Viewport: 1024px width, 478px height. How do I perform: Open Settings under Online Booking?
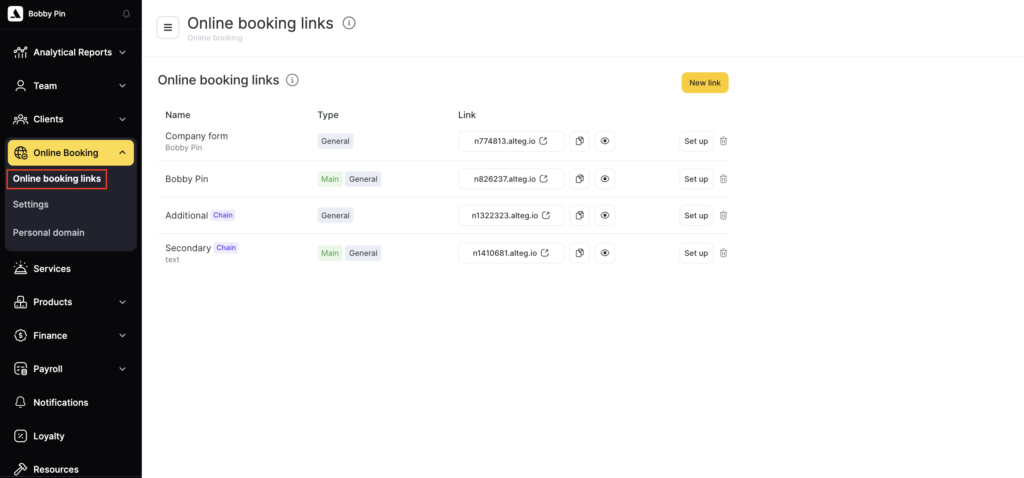[31, 204]
